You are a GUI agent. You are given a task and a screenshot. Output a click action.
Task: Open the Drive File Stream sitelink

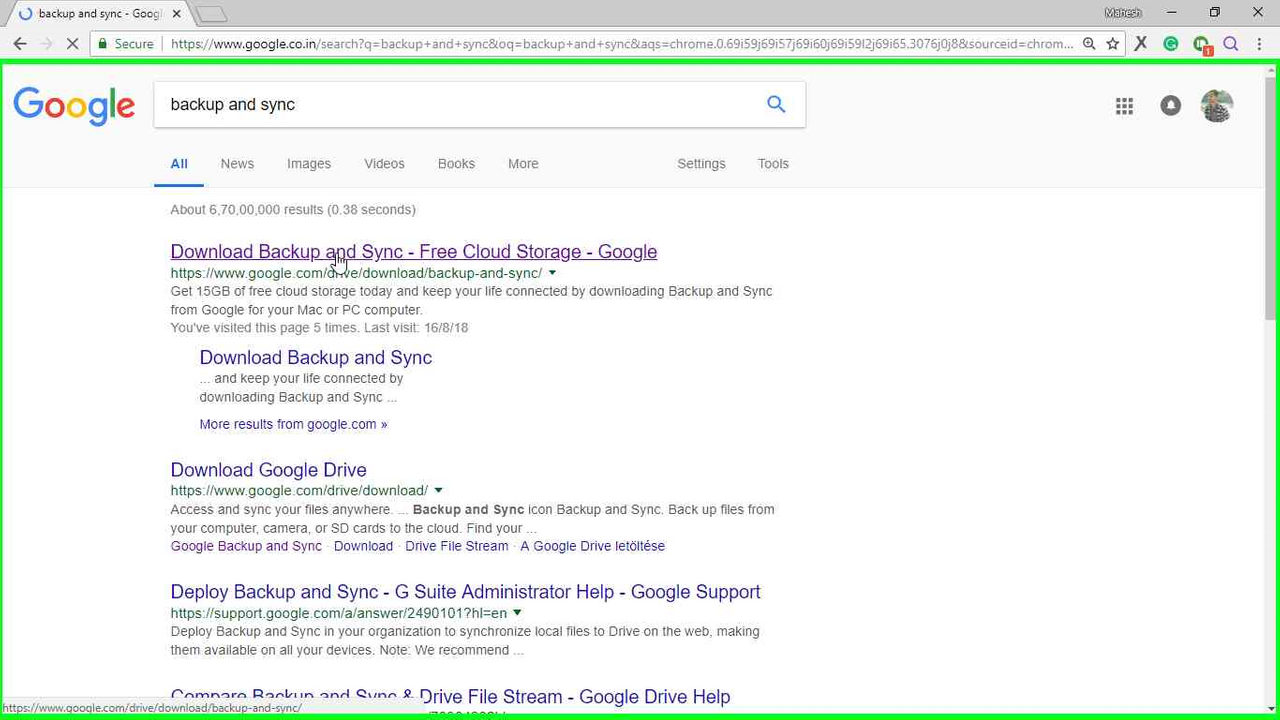[x=457, y=546]
